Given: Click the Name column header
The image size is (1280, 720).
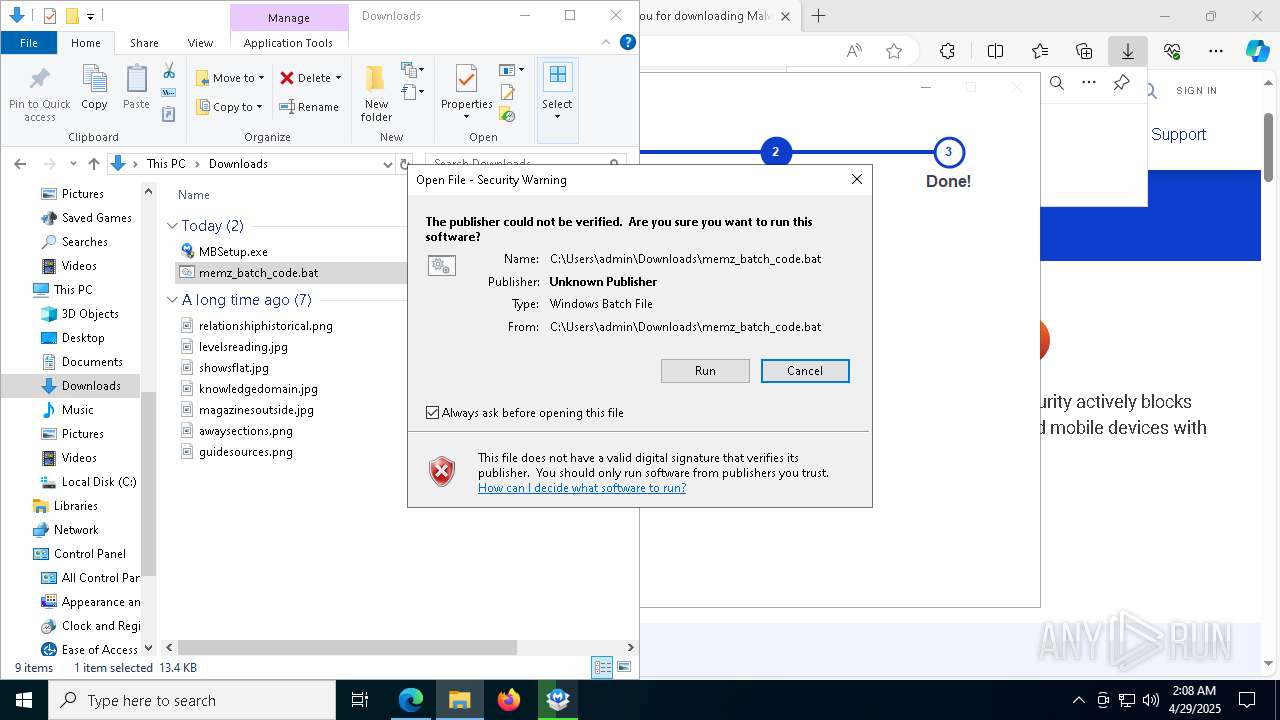Looking at the screenshot, I should 193,195.
